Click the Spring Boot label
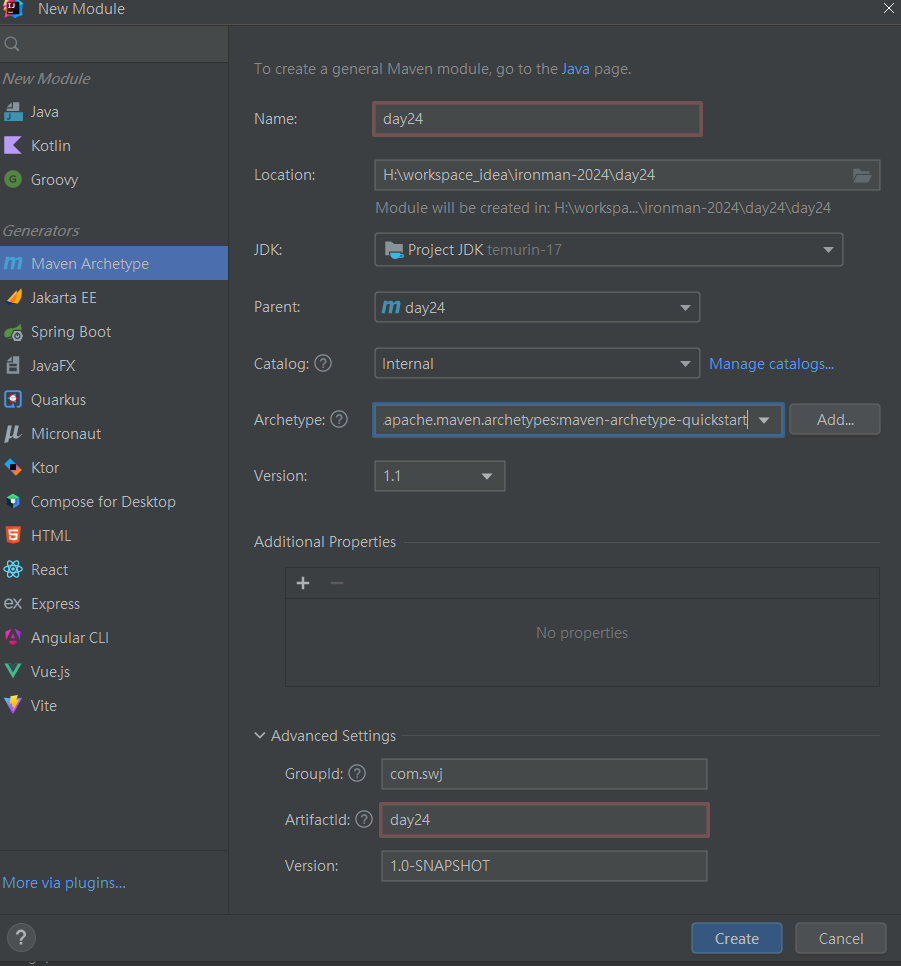Screen dimensions: 901x966 point(71,332)
